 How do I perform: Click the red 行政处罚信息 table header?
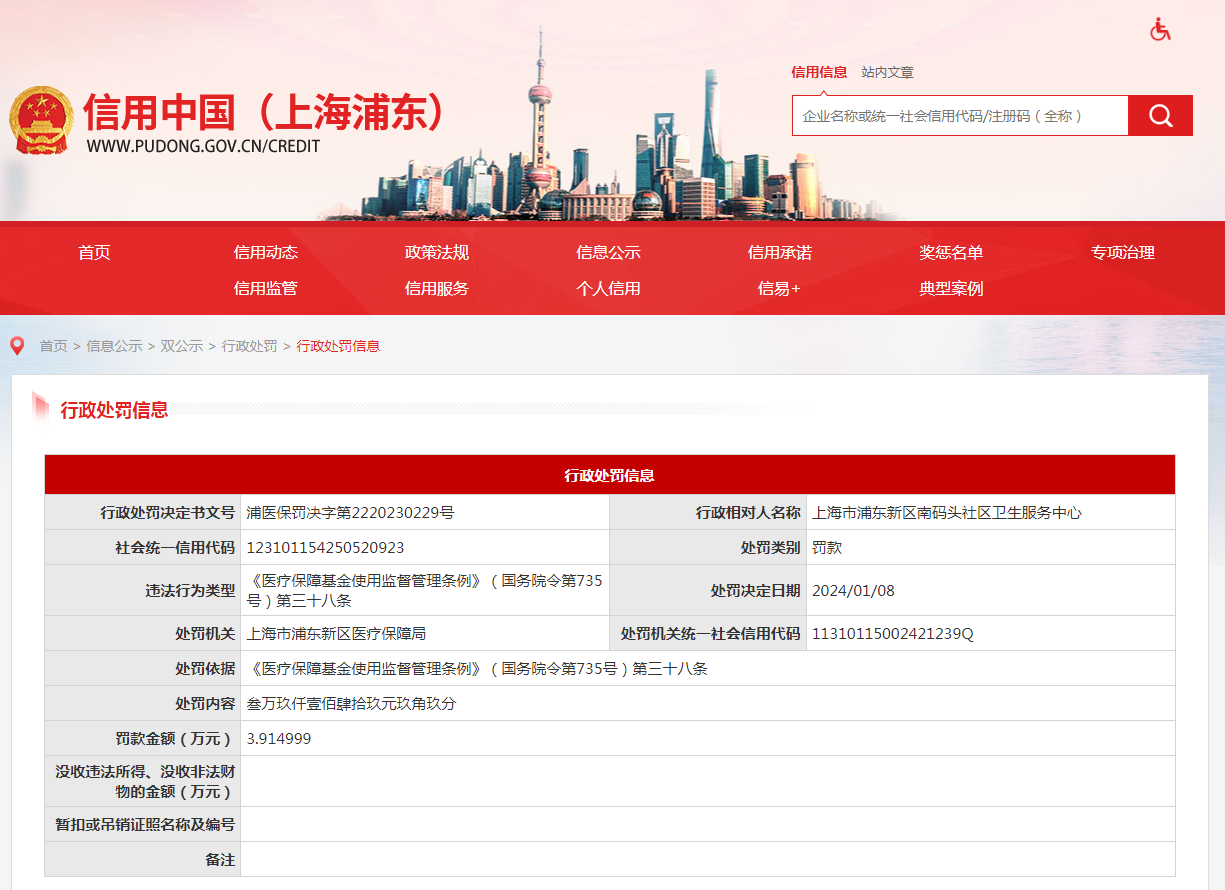(610, 475)
